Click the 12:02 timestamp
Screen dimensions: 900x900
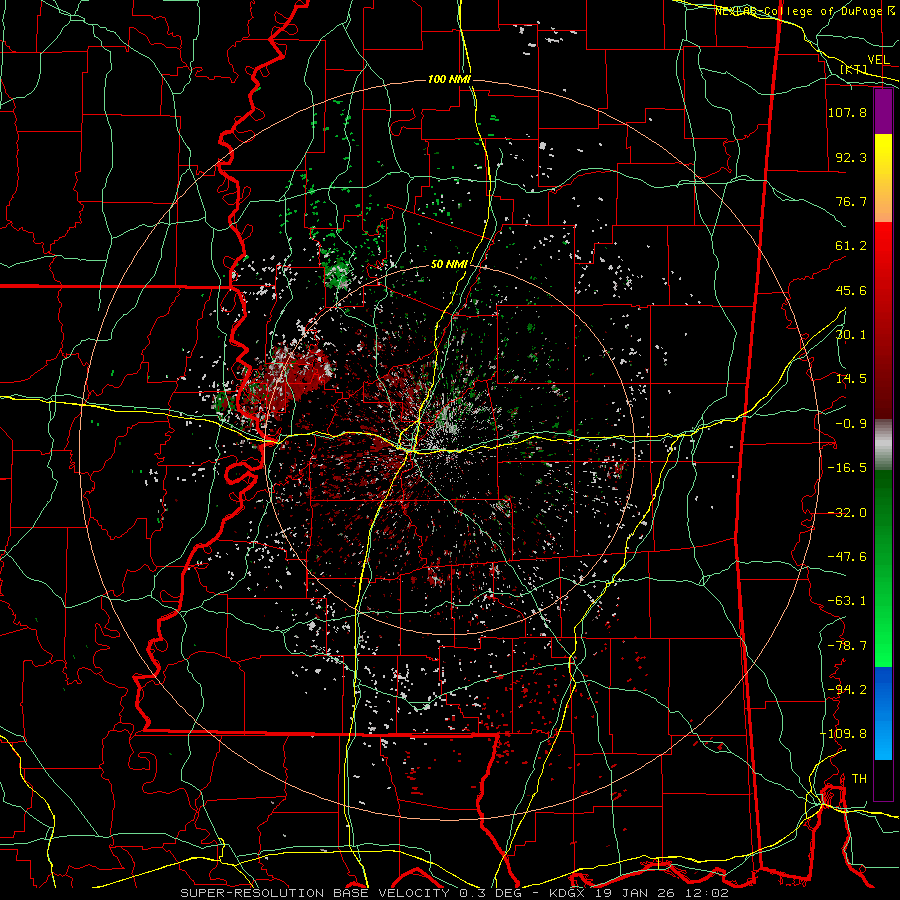[707, 893]
